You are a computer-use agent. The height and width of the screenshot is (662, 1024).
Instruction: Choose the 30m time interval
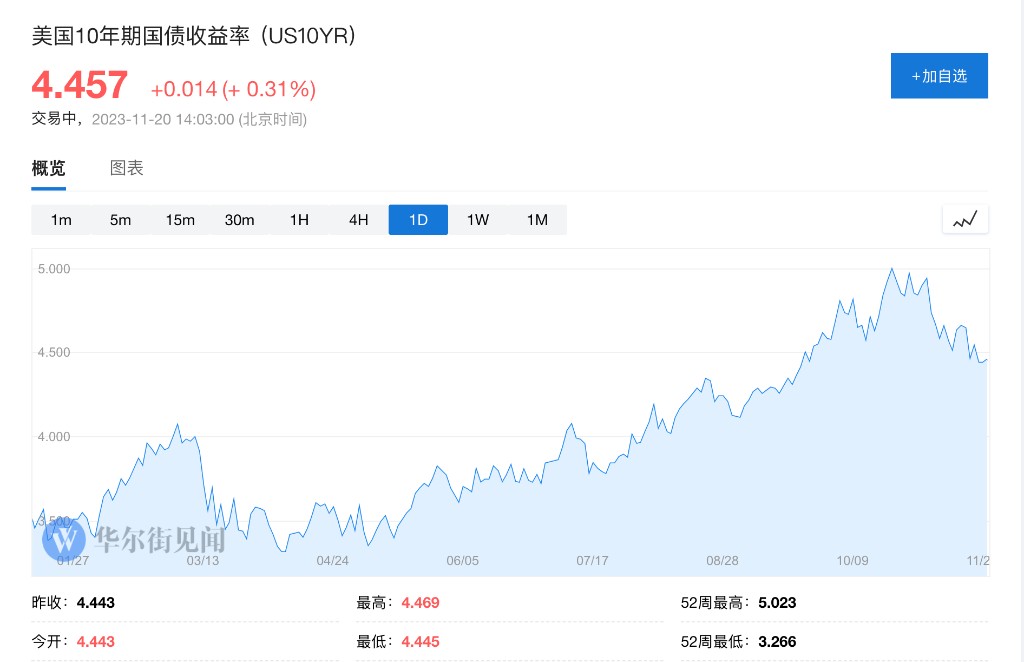tap(239, 220)
